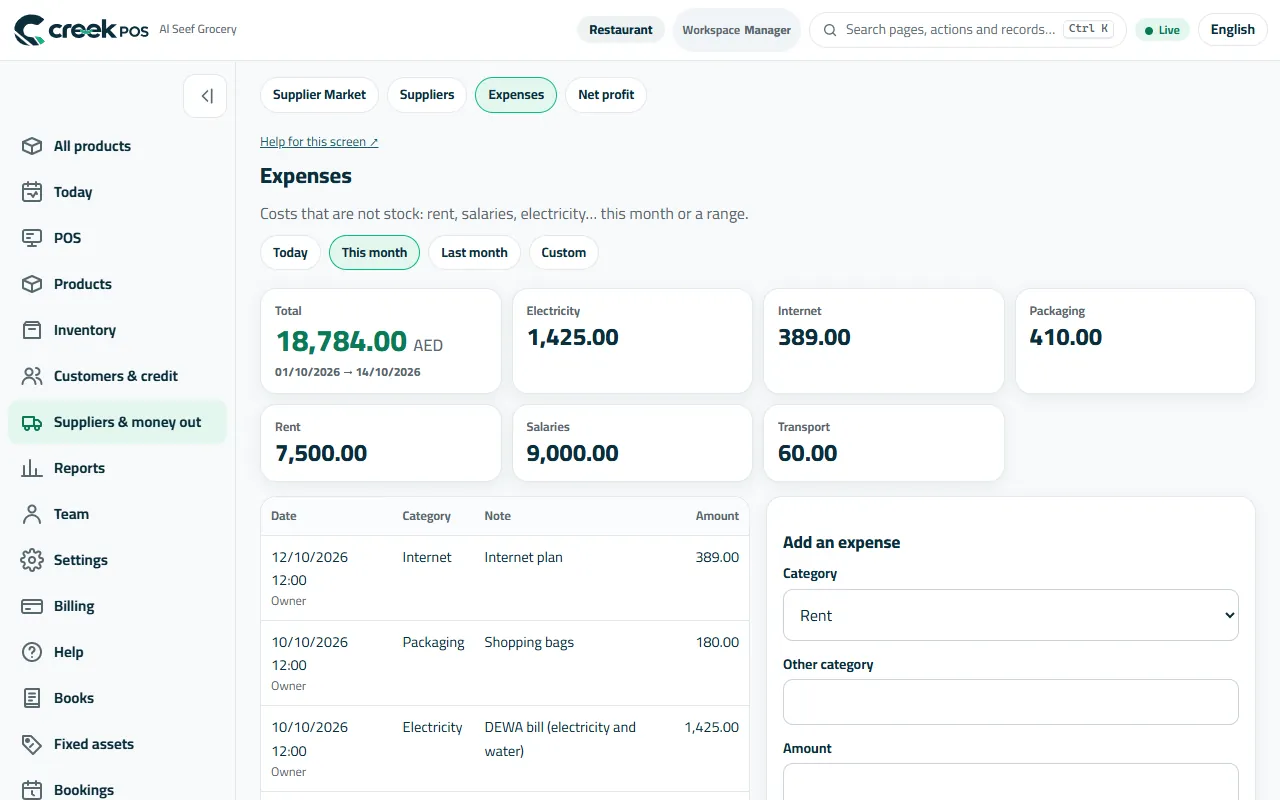
Task: Click the Other category input field
Action: coord(1010,702)
